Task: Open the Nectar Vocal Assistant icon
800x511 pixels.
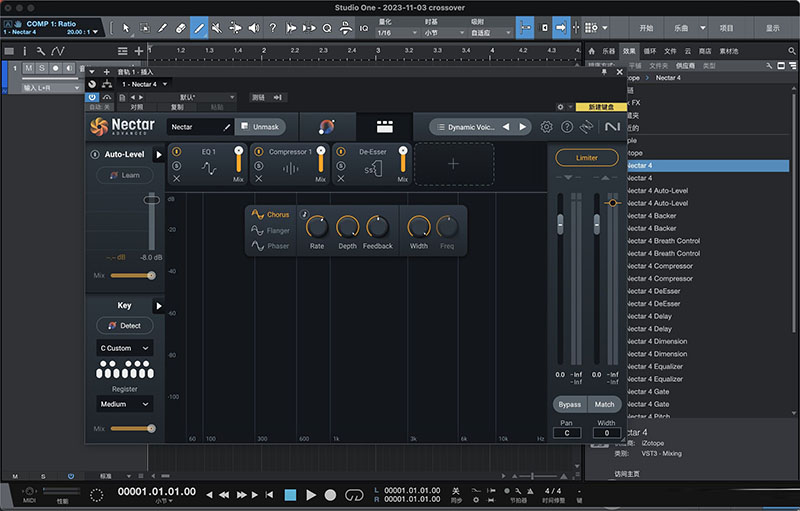Action: pyautogui.click(x=327, y=126)
